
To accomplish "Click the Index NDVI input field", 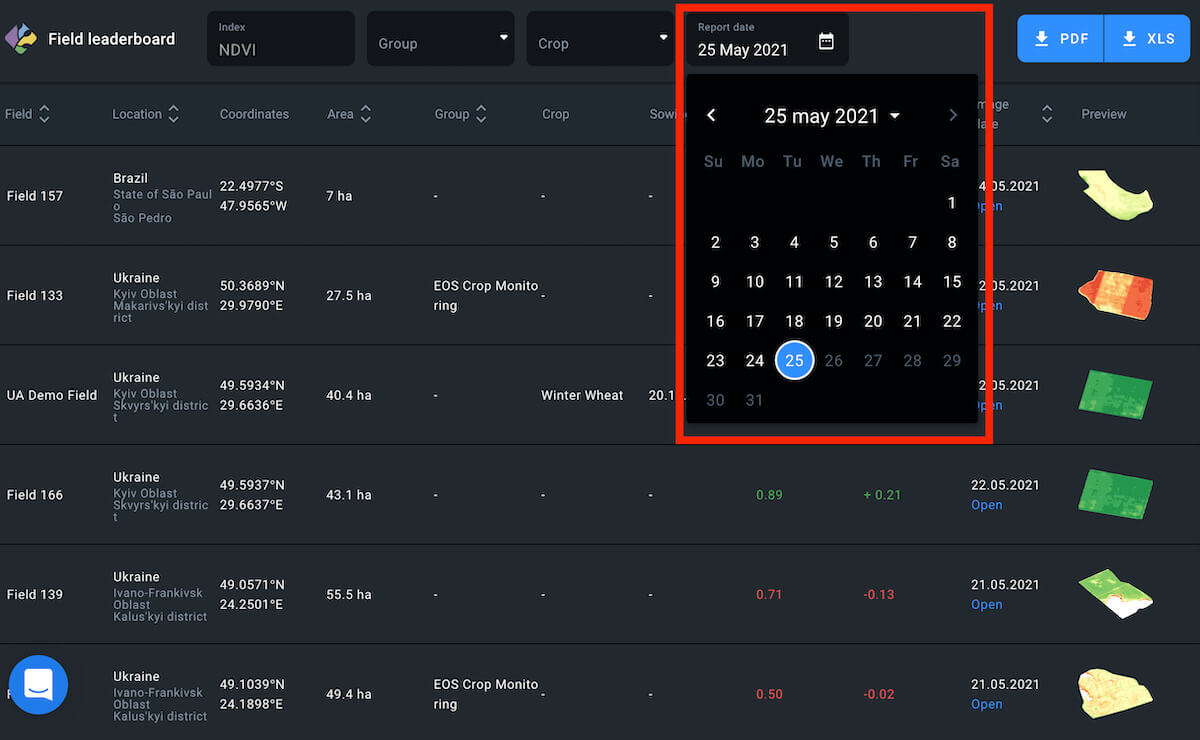I will click(281, 39).
